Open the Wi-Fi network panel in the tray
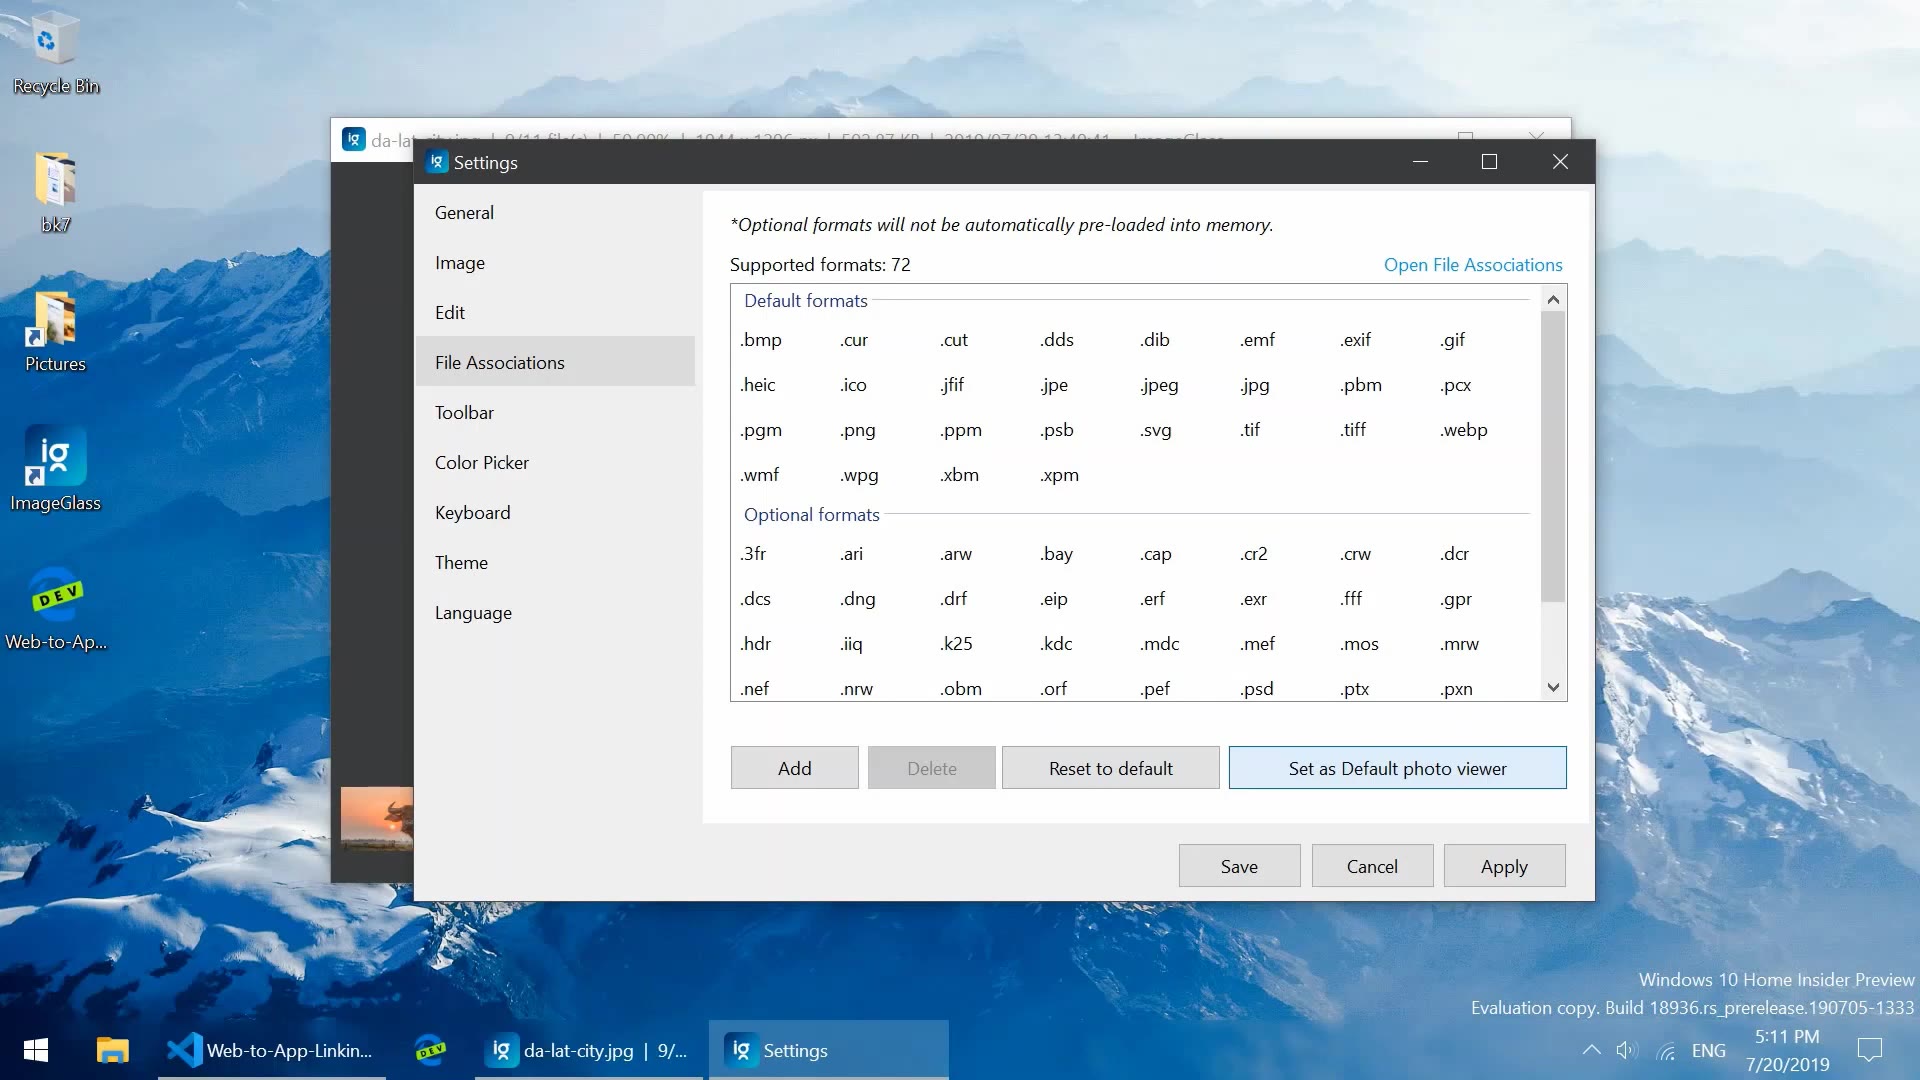 (1666, 1050)
